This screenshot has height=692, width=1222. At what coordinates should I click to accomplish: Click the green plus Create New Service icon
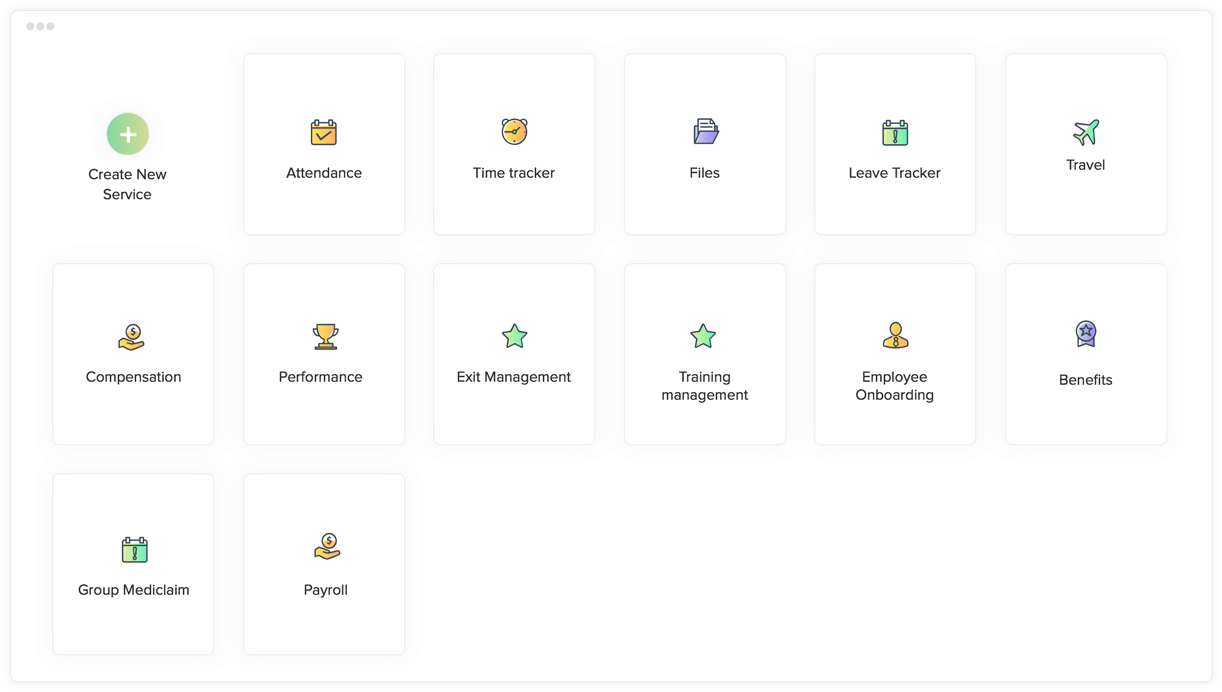[x=128, y=134]
